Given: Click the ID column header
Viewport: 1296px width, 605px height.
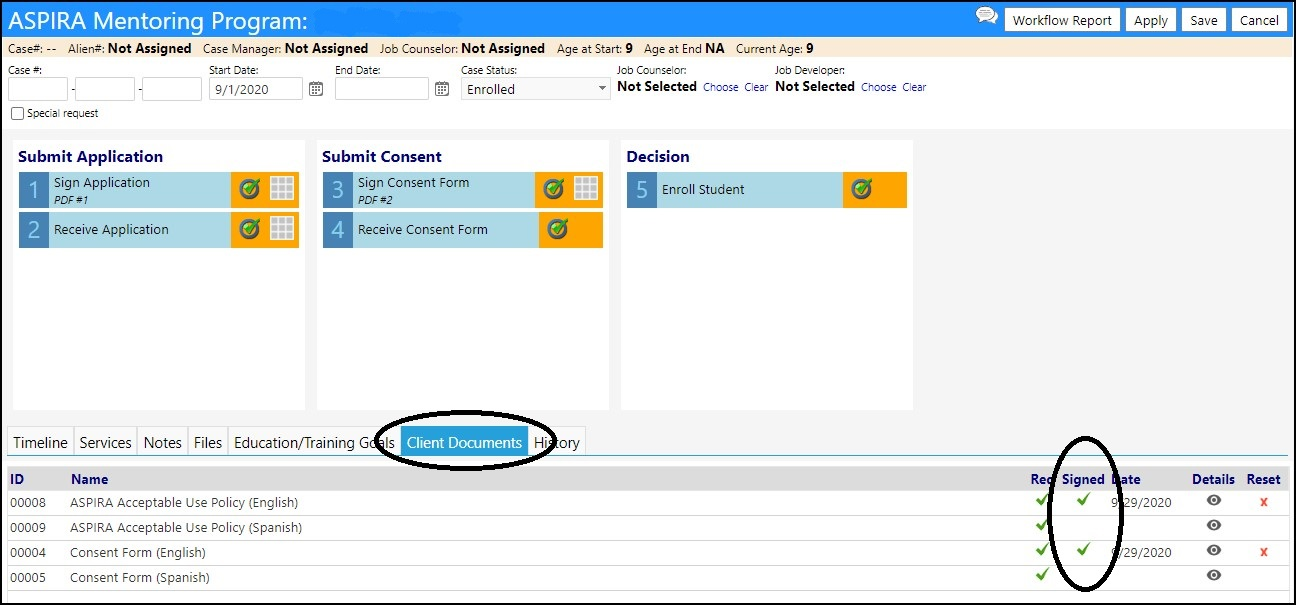Looking at the screenshot, I should coord(17,479).
